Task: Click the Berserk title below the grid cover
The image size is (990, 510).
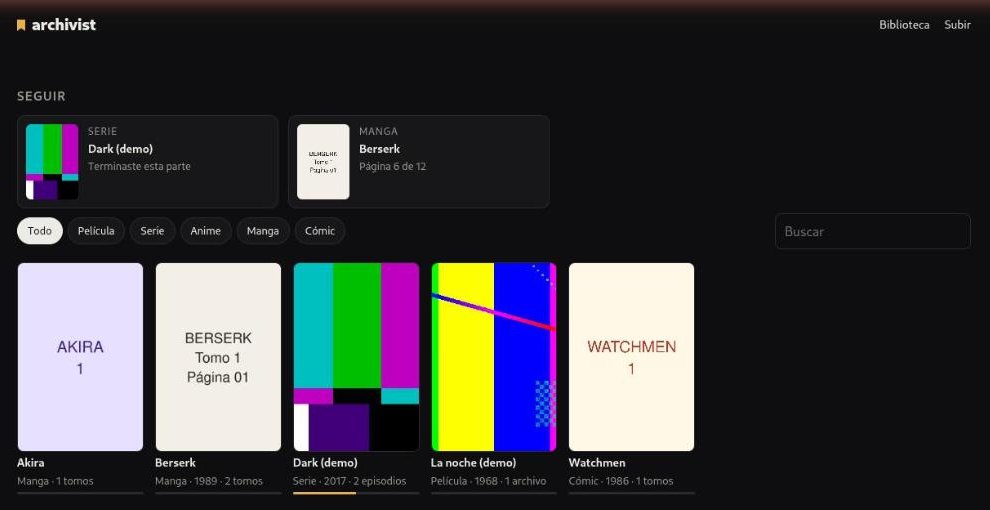Action: pyautogui.click(x=176, y=463)
